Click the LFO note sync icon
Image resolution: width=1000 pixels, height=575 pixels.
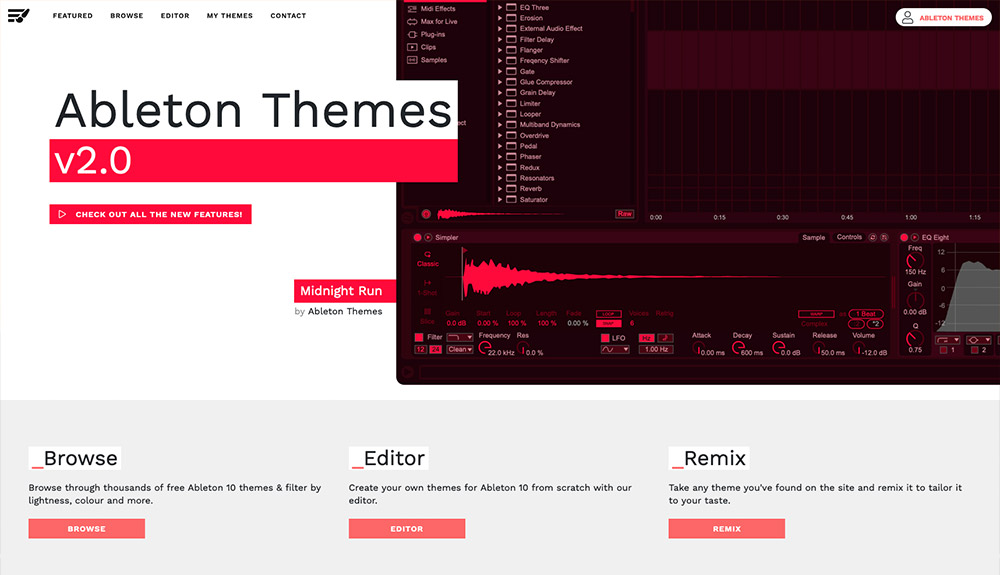click(x=665, y=338)
